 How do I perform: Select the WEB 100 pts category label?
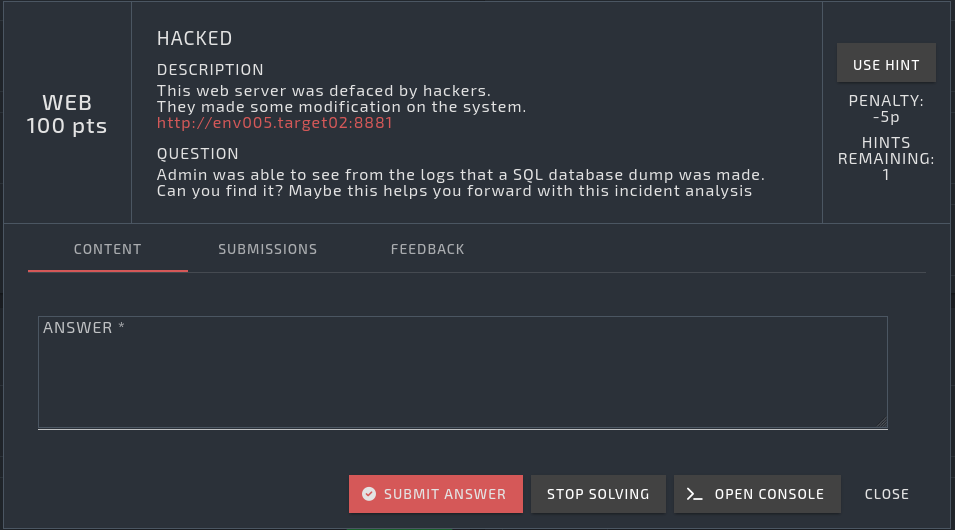pyautogui.click(x=67, y=114)
